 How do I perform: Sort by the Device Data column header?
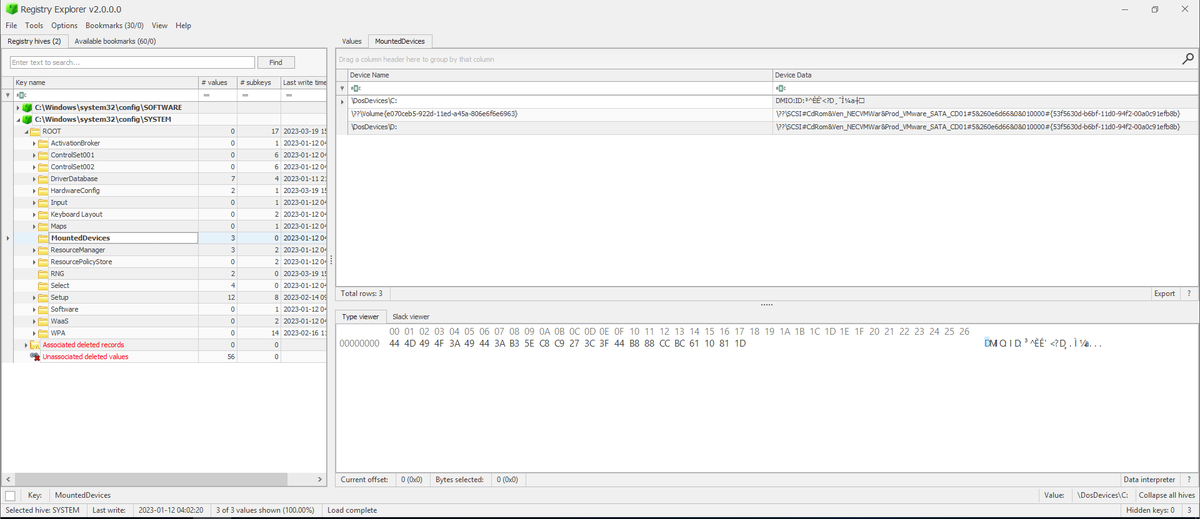tap(984, 75)
